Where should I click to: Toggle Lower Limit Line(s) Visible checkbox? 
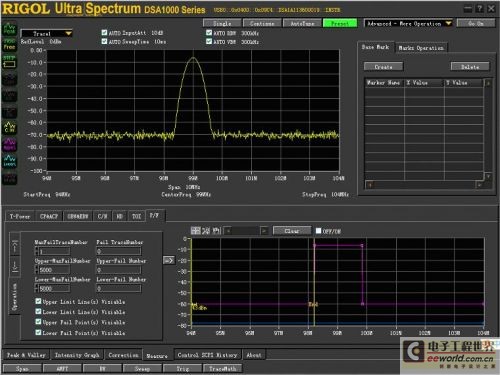[38, 312]
